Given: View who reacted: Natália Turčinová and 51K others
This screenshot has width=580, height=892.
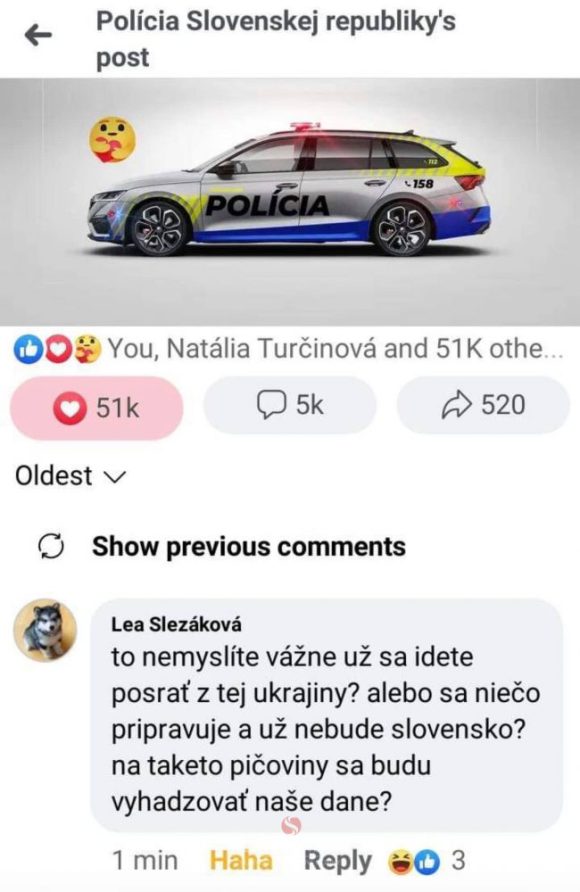Looking at the screenshot, I should click(335, 349).
